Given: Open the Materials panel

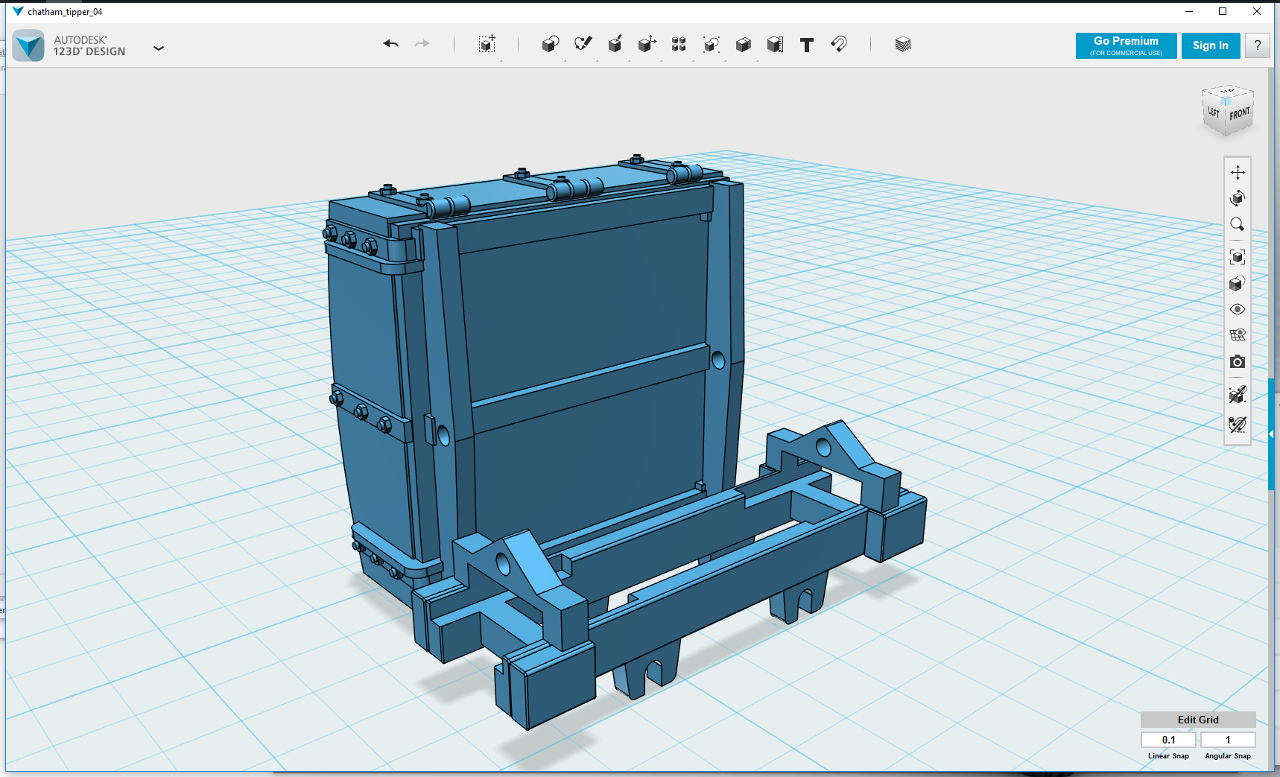Looking at the screenshot, I should 903,44.
